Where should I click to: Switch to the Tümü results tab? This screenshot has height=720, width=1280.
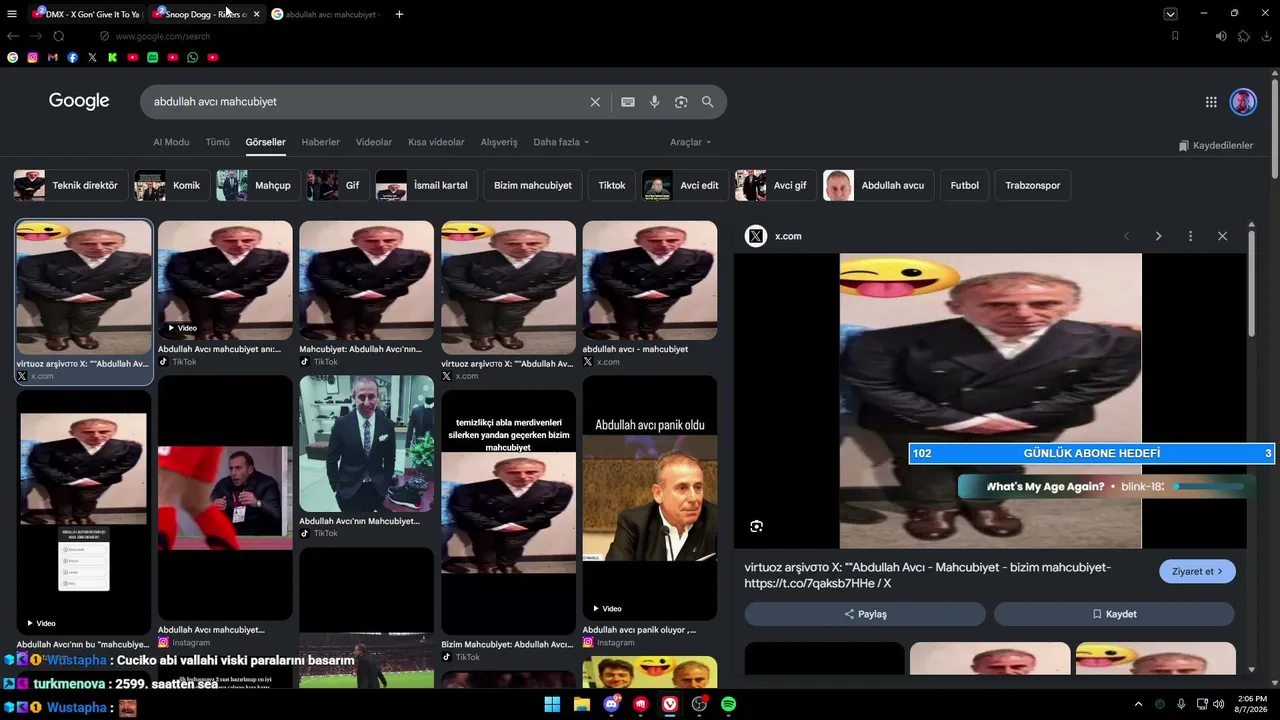217,142
